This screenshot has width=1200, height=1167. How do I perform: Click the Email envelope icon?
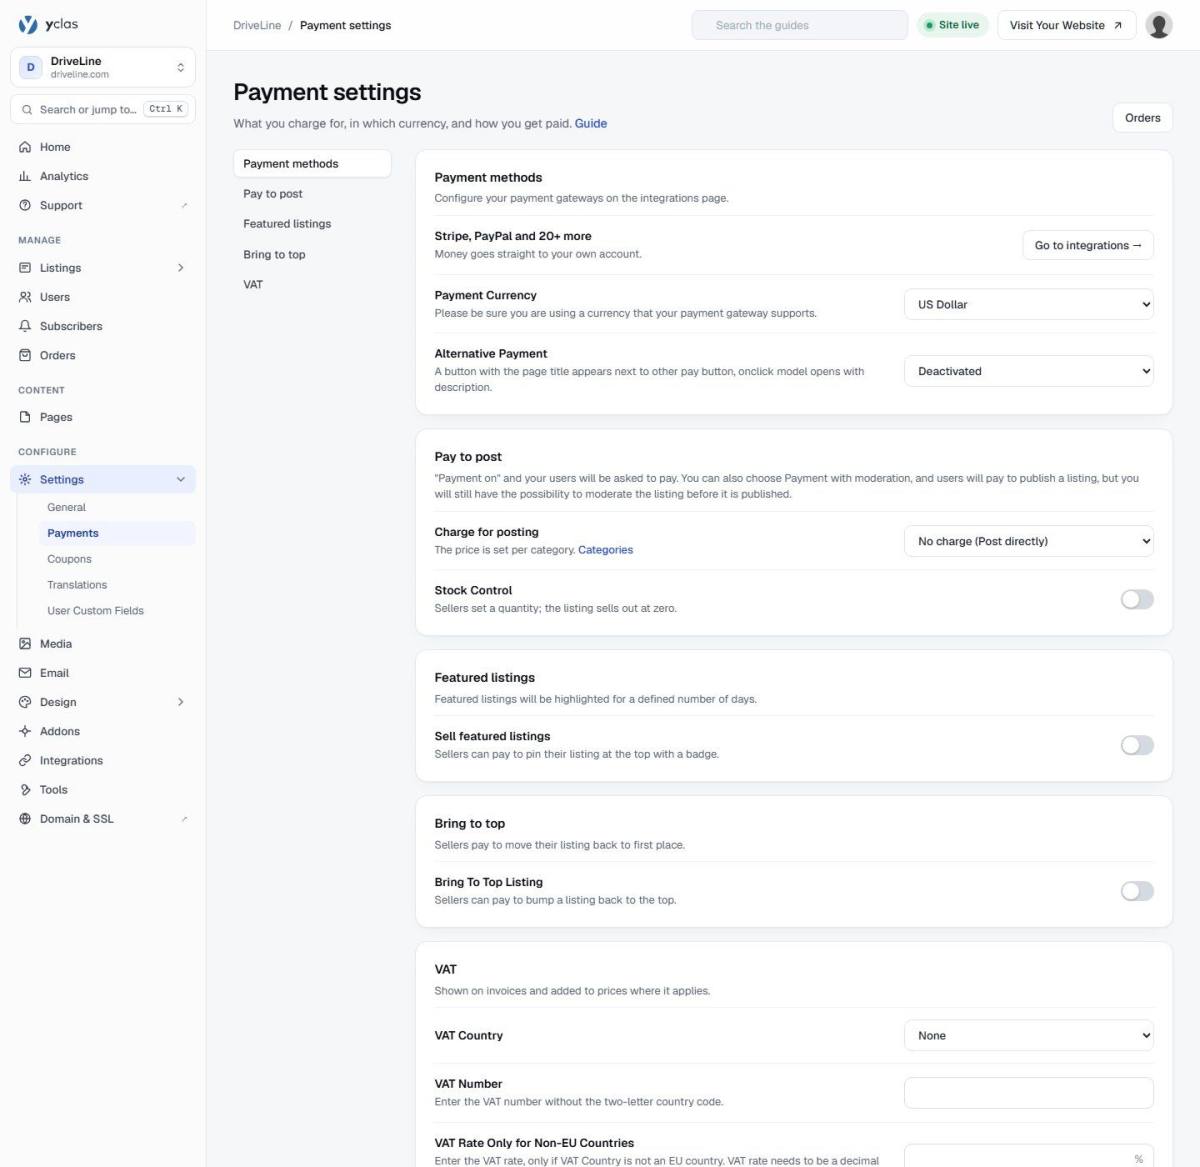(x=25, y=673)
